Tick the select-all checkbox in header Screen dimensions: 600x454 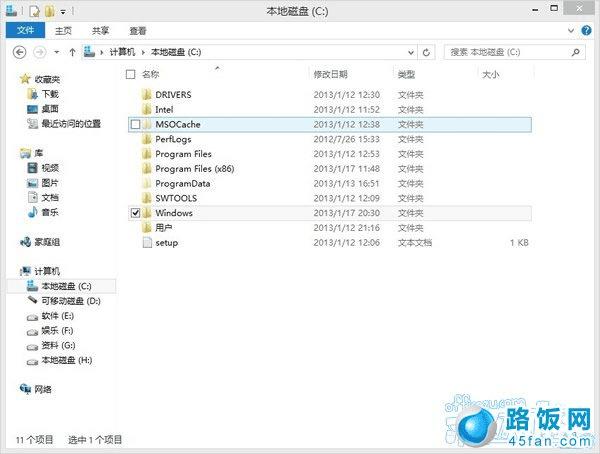coord(130,74)
